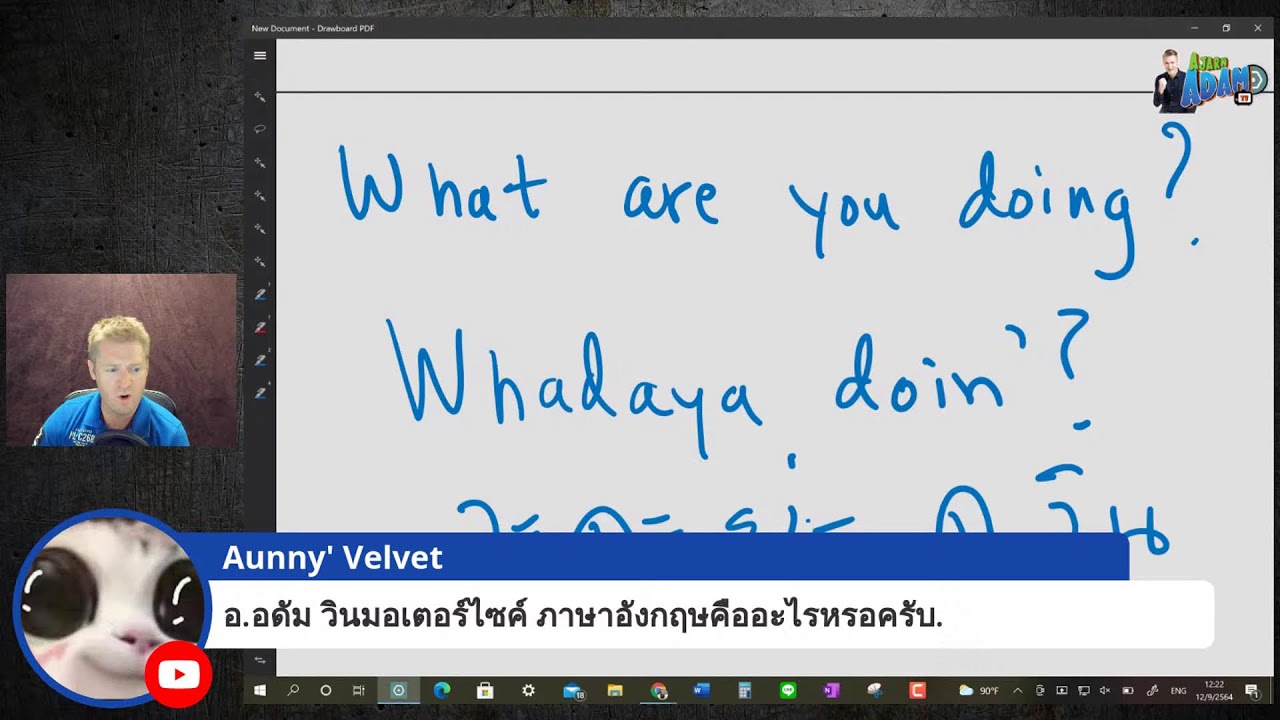Open Task View on the taskbar
The height and width of the screenshot is (720, 1280).
[358, 690]
